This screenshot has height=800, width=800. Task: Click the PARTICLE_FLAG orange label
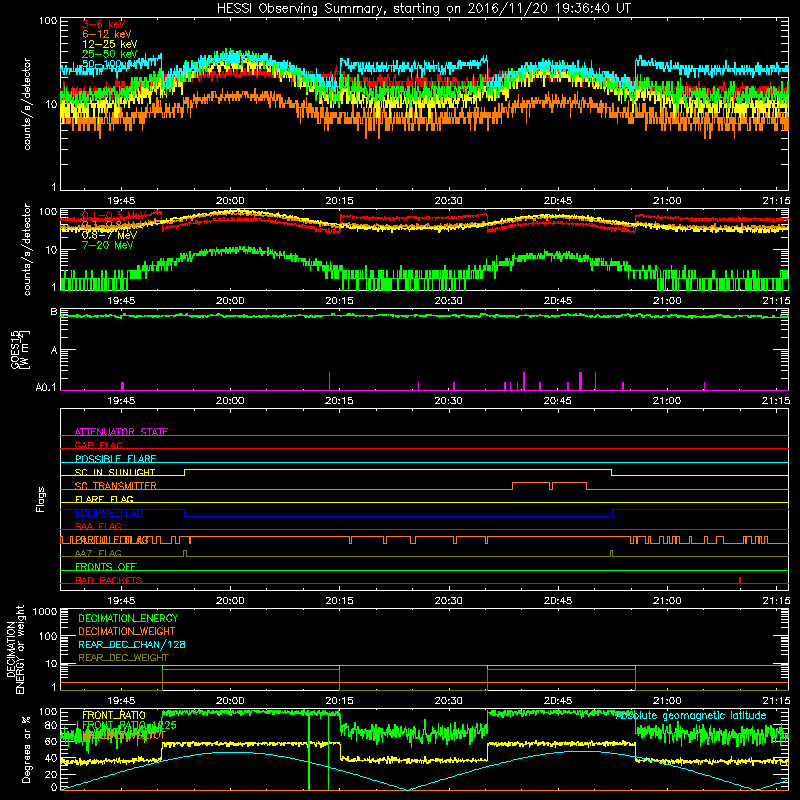111,540
